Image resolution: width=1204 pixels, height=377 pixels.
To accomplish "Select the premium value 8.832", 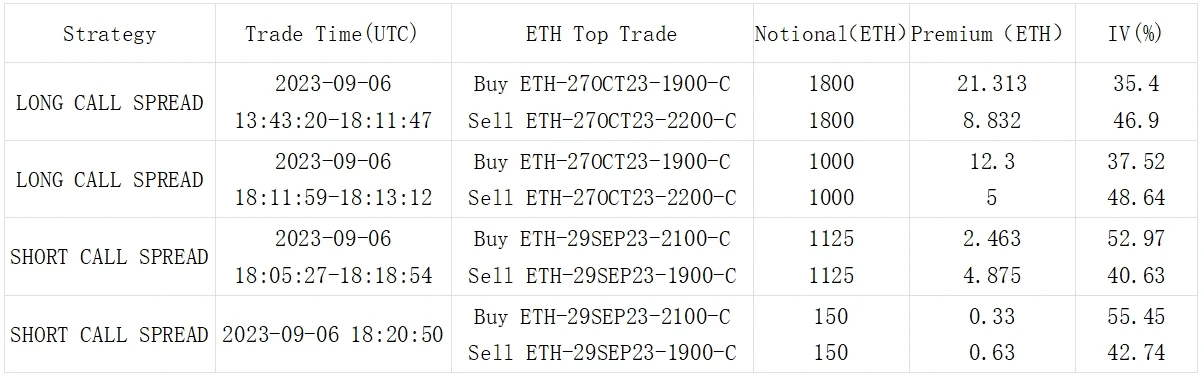I will click(991, 121).
